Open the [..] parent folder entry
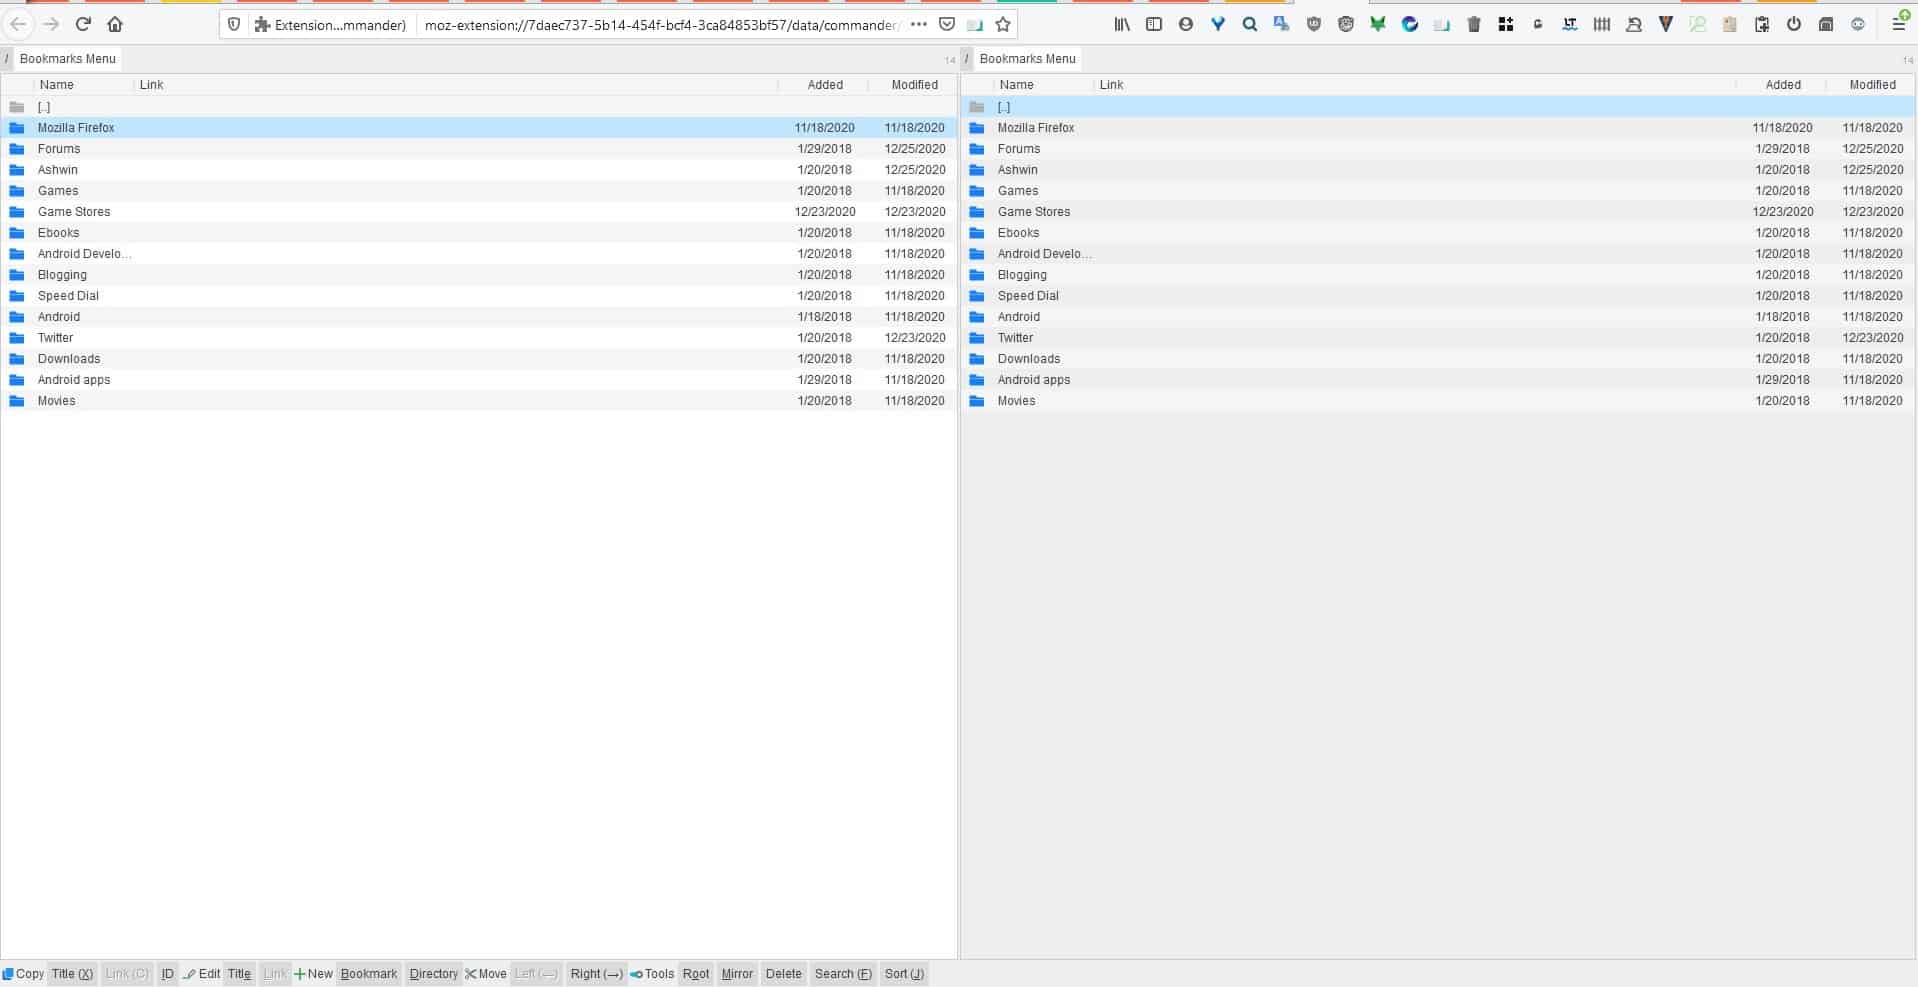Viewport: 1918px width, 987px height. click(44, 107)
